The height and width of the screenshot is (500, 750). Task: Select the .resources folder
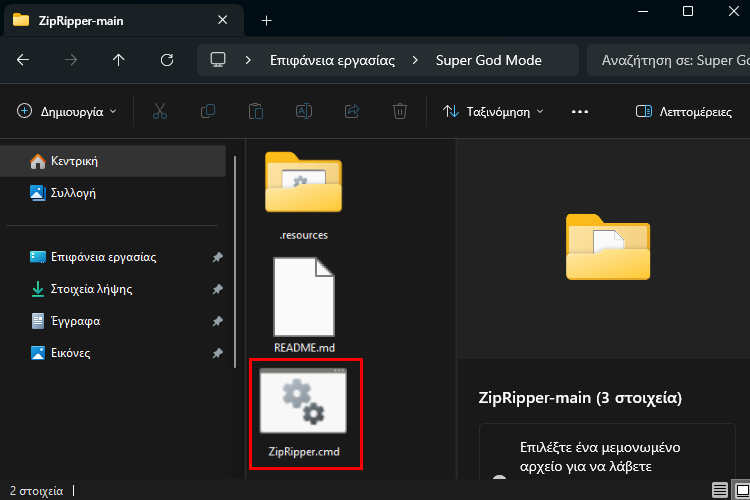click(x=304, y=196)
